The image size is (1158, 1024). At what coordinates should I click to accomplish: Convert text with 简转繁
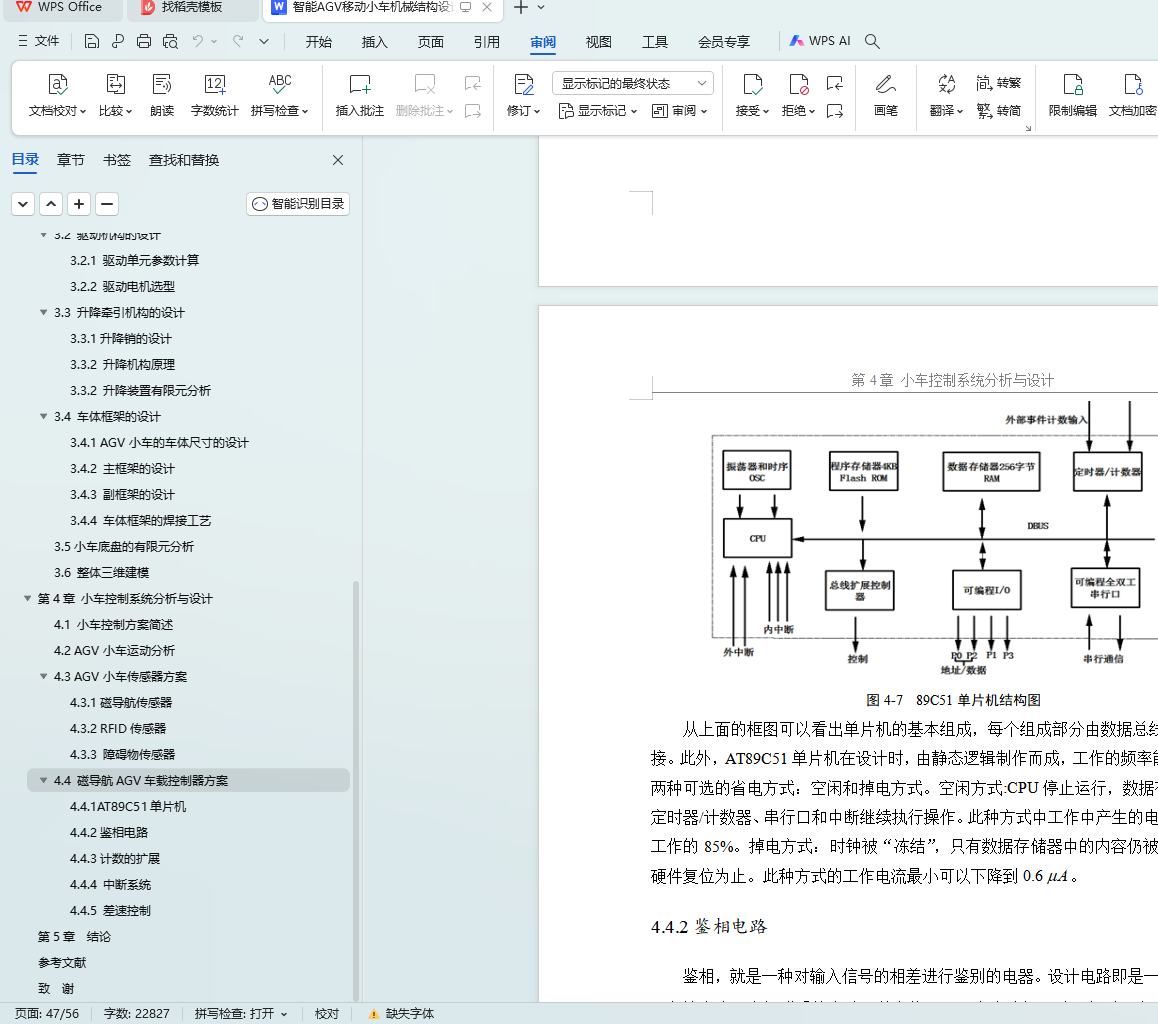tap(998, 83)
